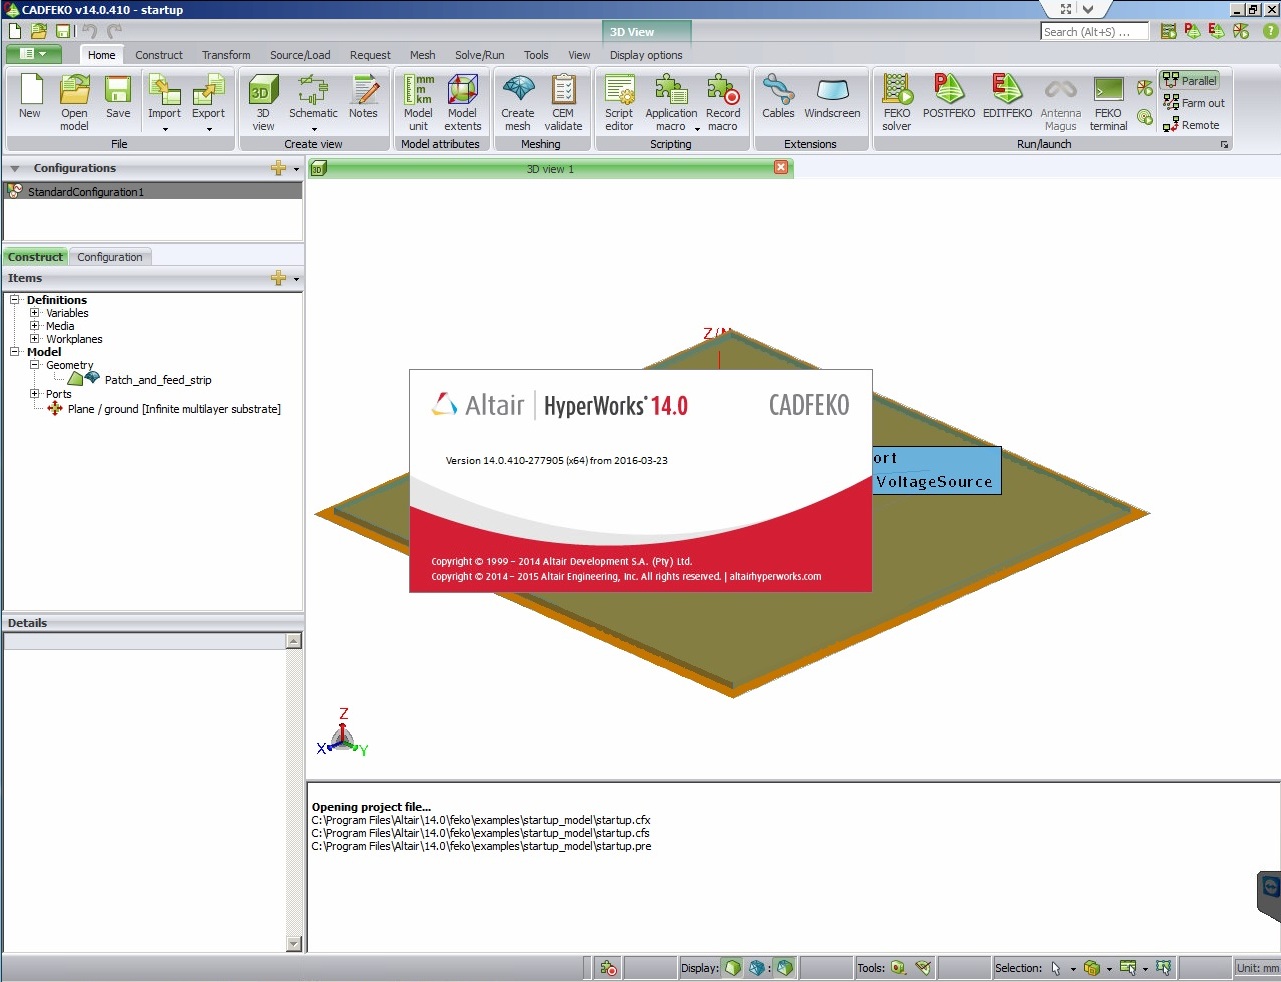Open the Source/Load ribbon tab
1281x982 pixels.
pos(300,55)
